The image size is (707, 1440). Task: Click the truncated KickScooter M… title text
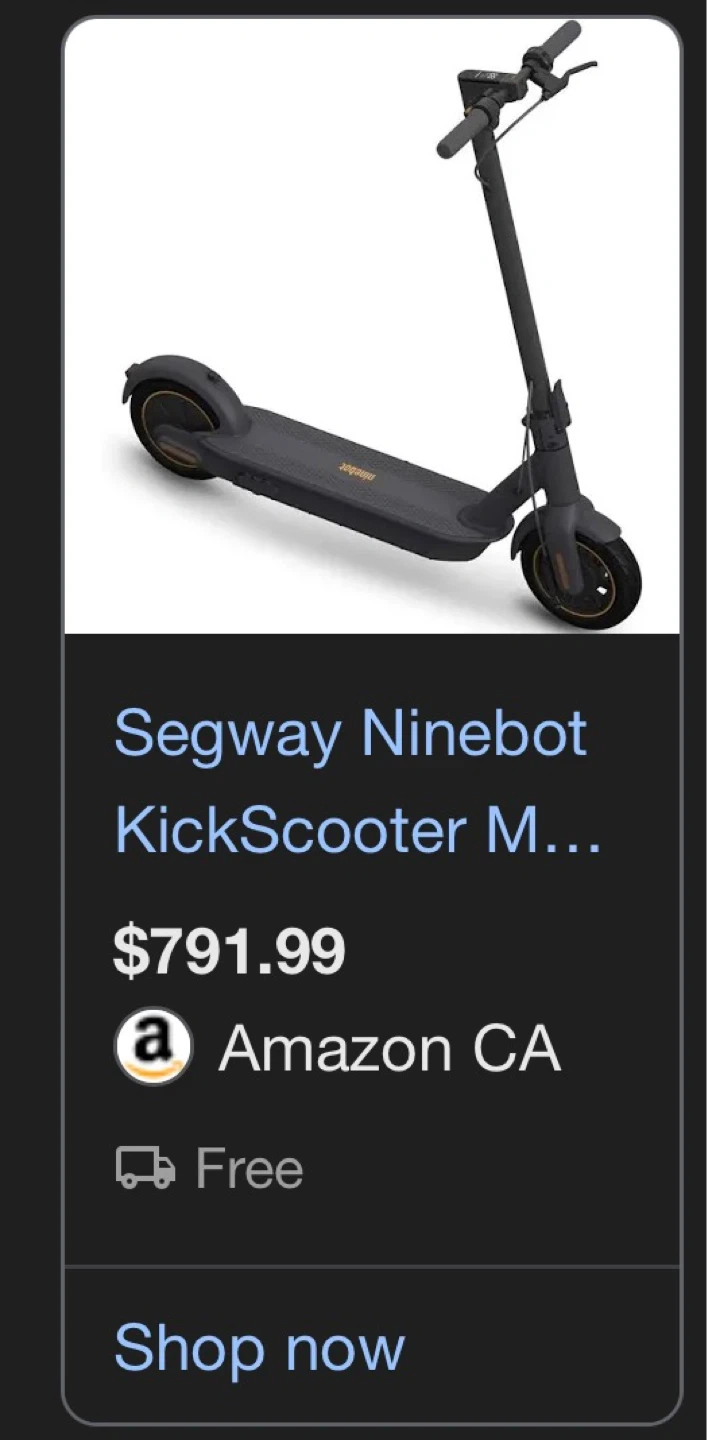pyautogui.click(x=298, y=830)
